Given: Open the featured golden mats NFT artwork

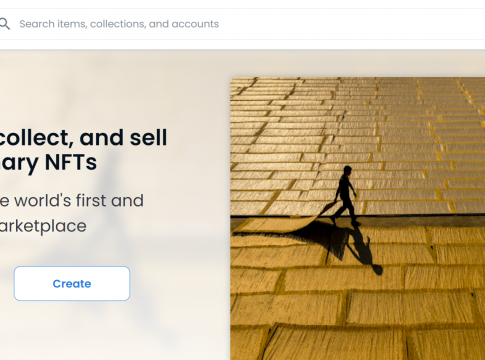Looking at the screenshot, I should coord(357,218).
